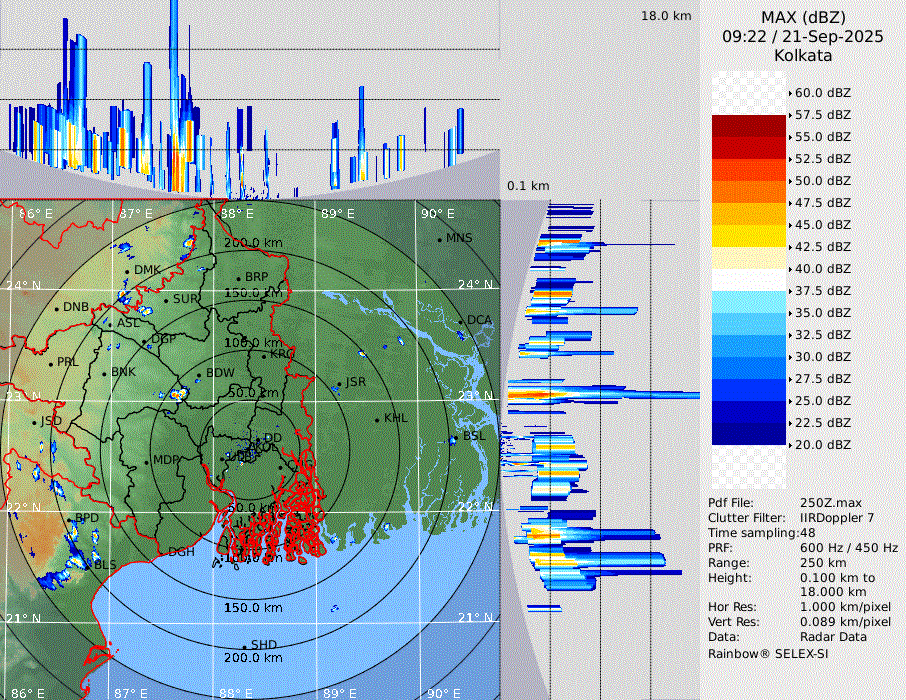906x700 pixels.
Task: Click the 60.0 dBZ legend arrow marker
Action: tap(791, 93)
